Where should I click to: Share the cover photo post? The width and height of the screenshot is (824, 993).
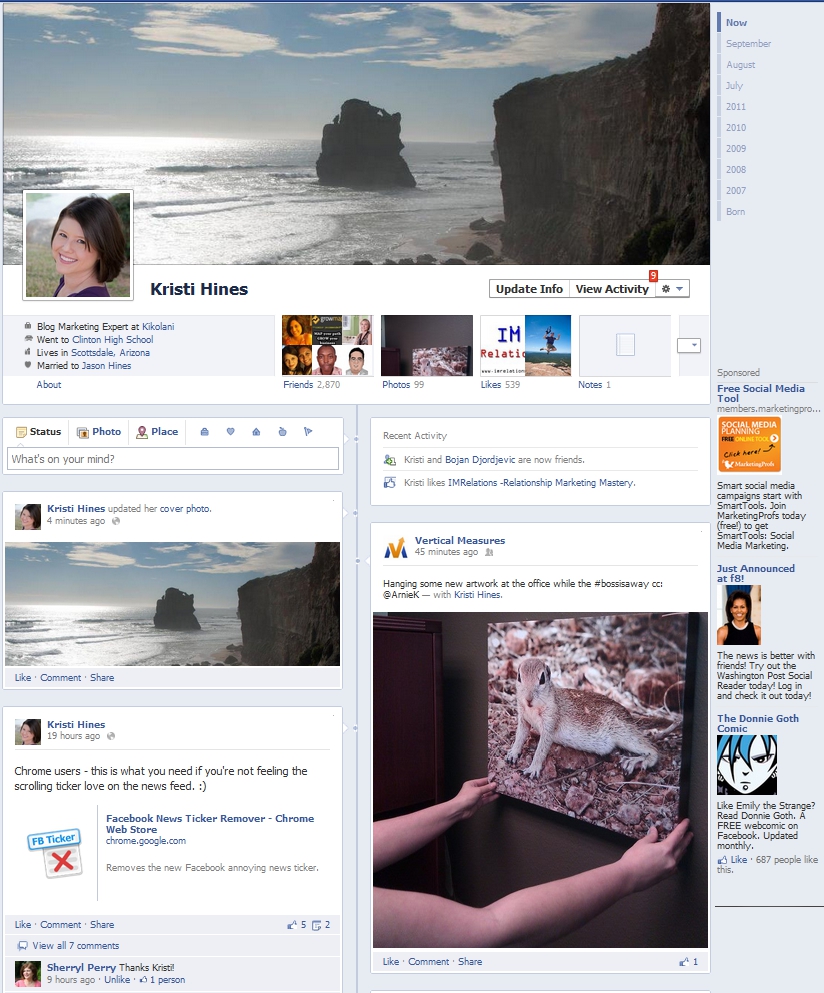pos(102,678)
